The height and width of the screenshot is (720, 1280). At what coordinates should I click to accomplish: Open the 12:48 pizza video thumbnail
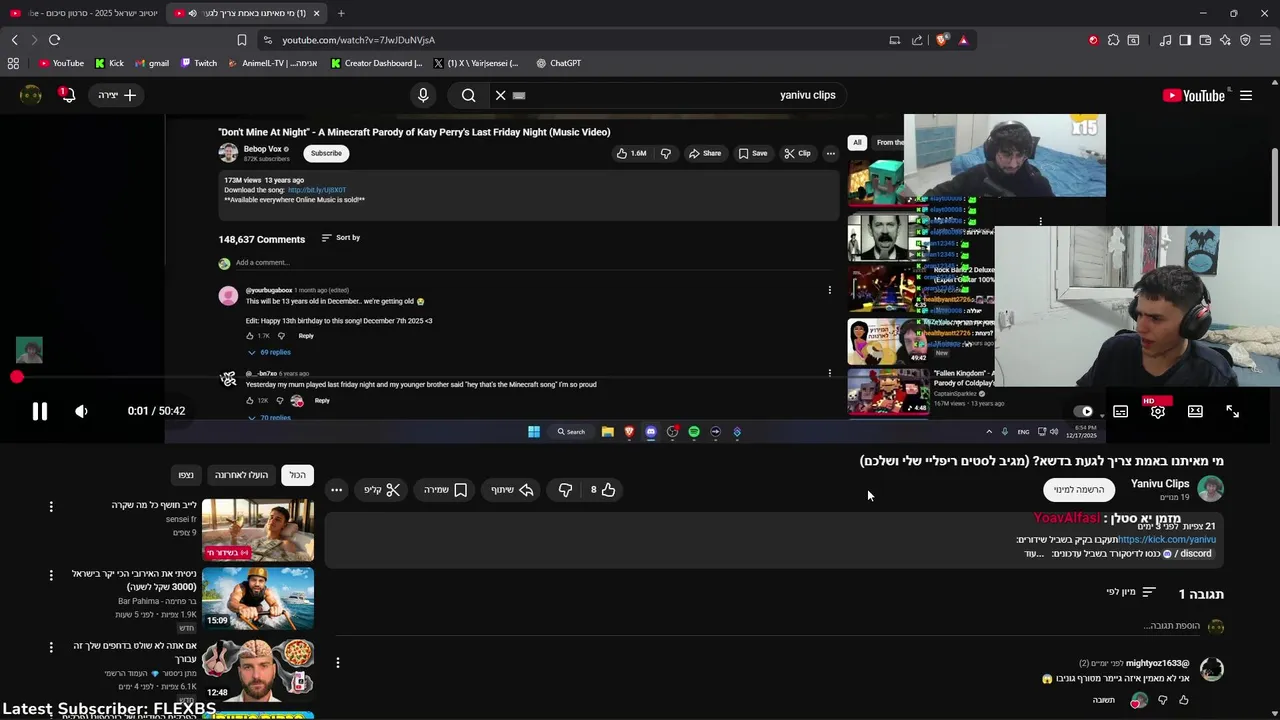coord(258,670)
